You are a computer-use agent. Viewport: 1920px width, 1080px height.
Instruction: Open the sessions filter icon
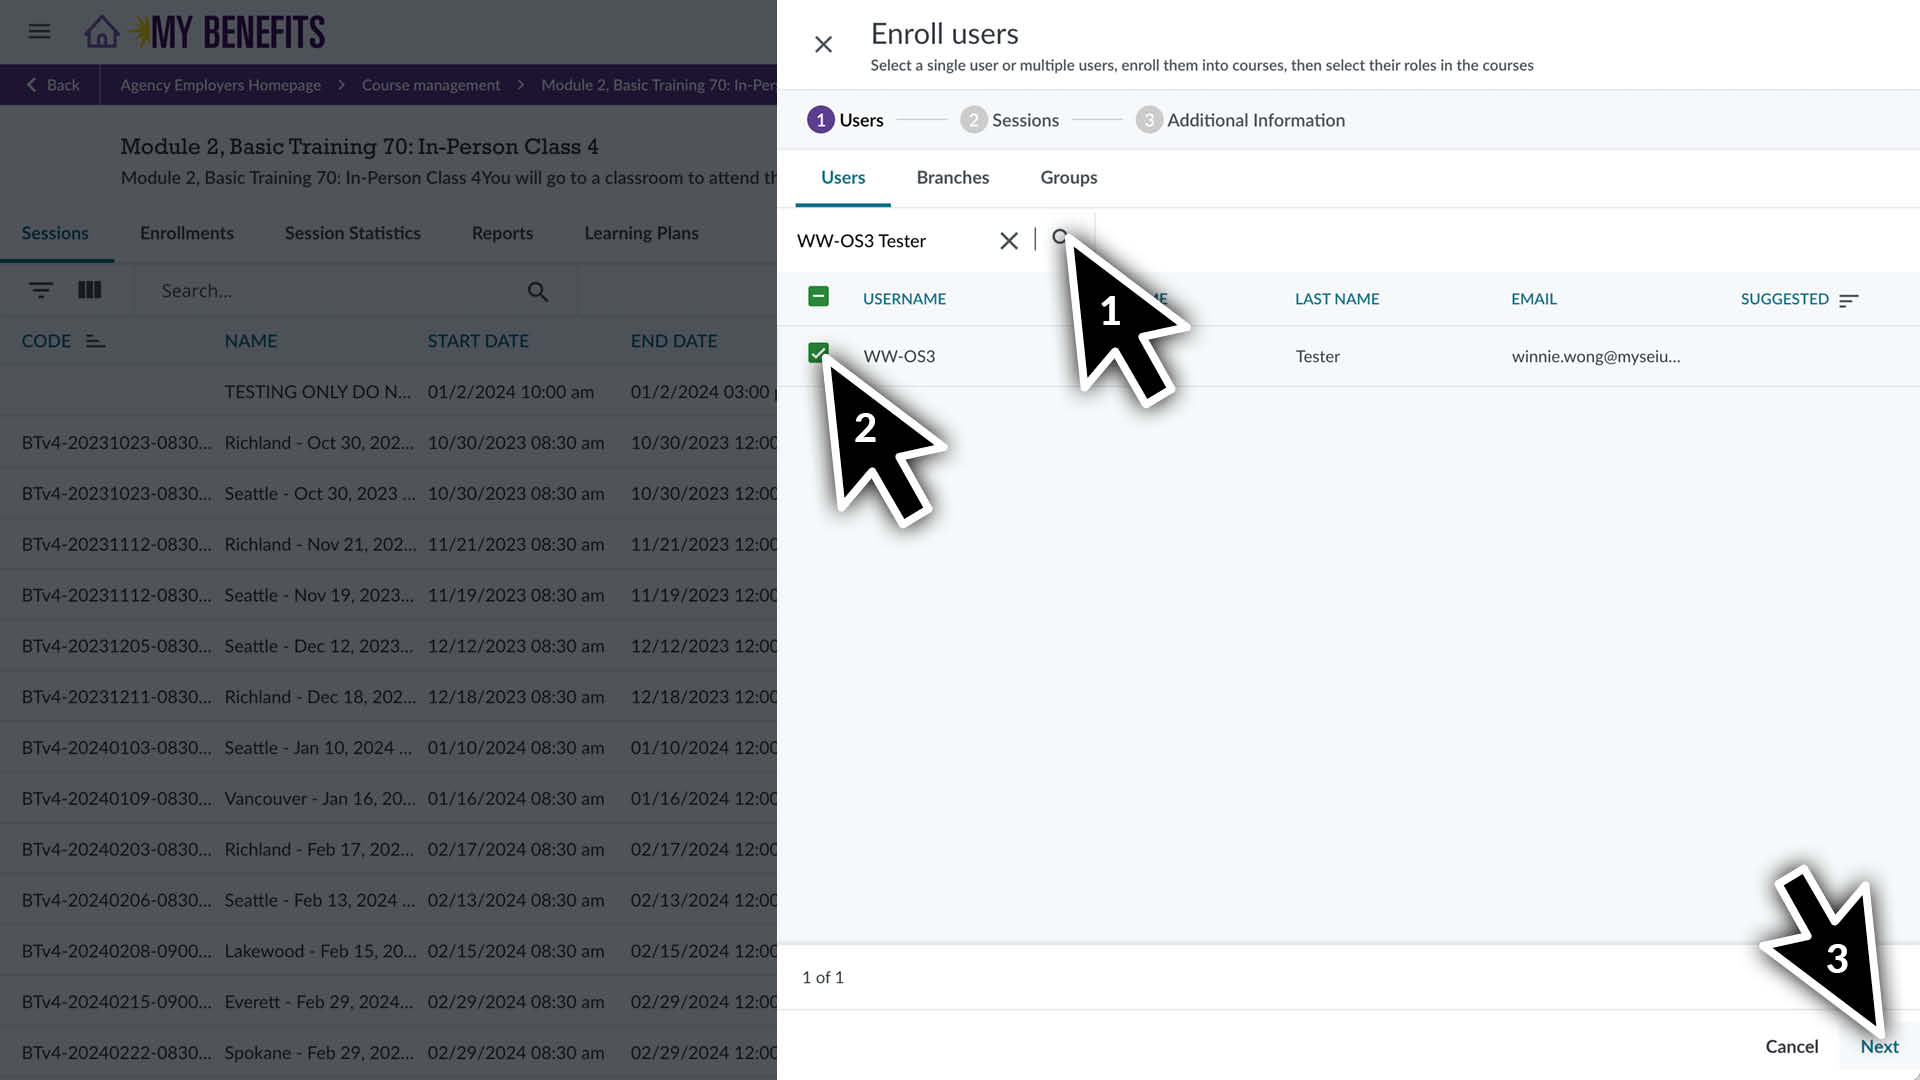(41, 290)
